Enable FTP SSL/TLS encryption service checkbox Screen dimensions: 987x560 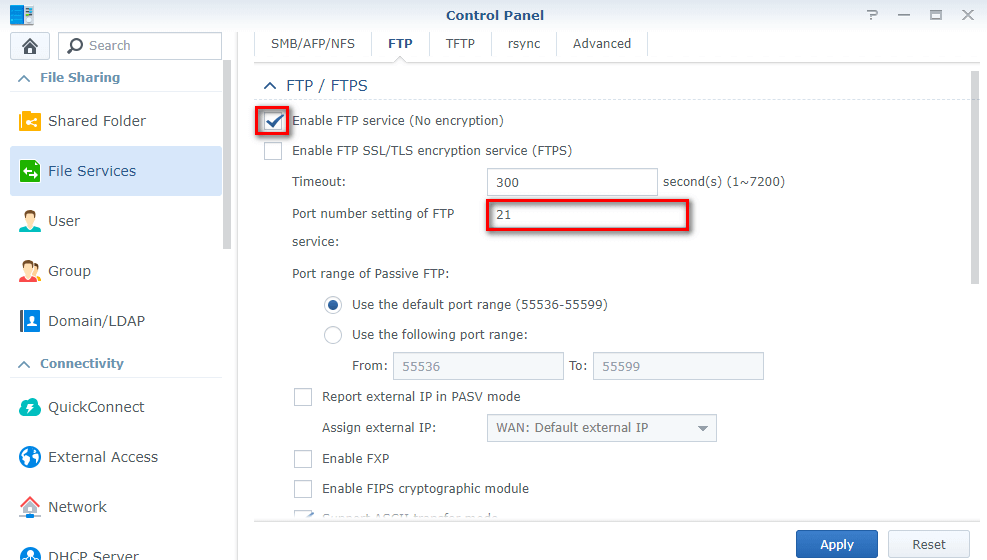point(273,151)
